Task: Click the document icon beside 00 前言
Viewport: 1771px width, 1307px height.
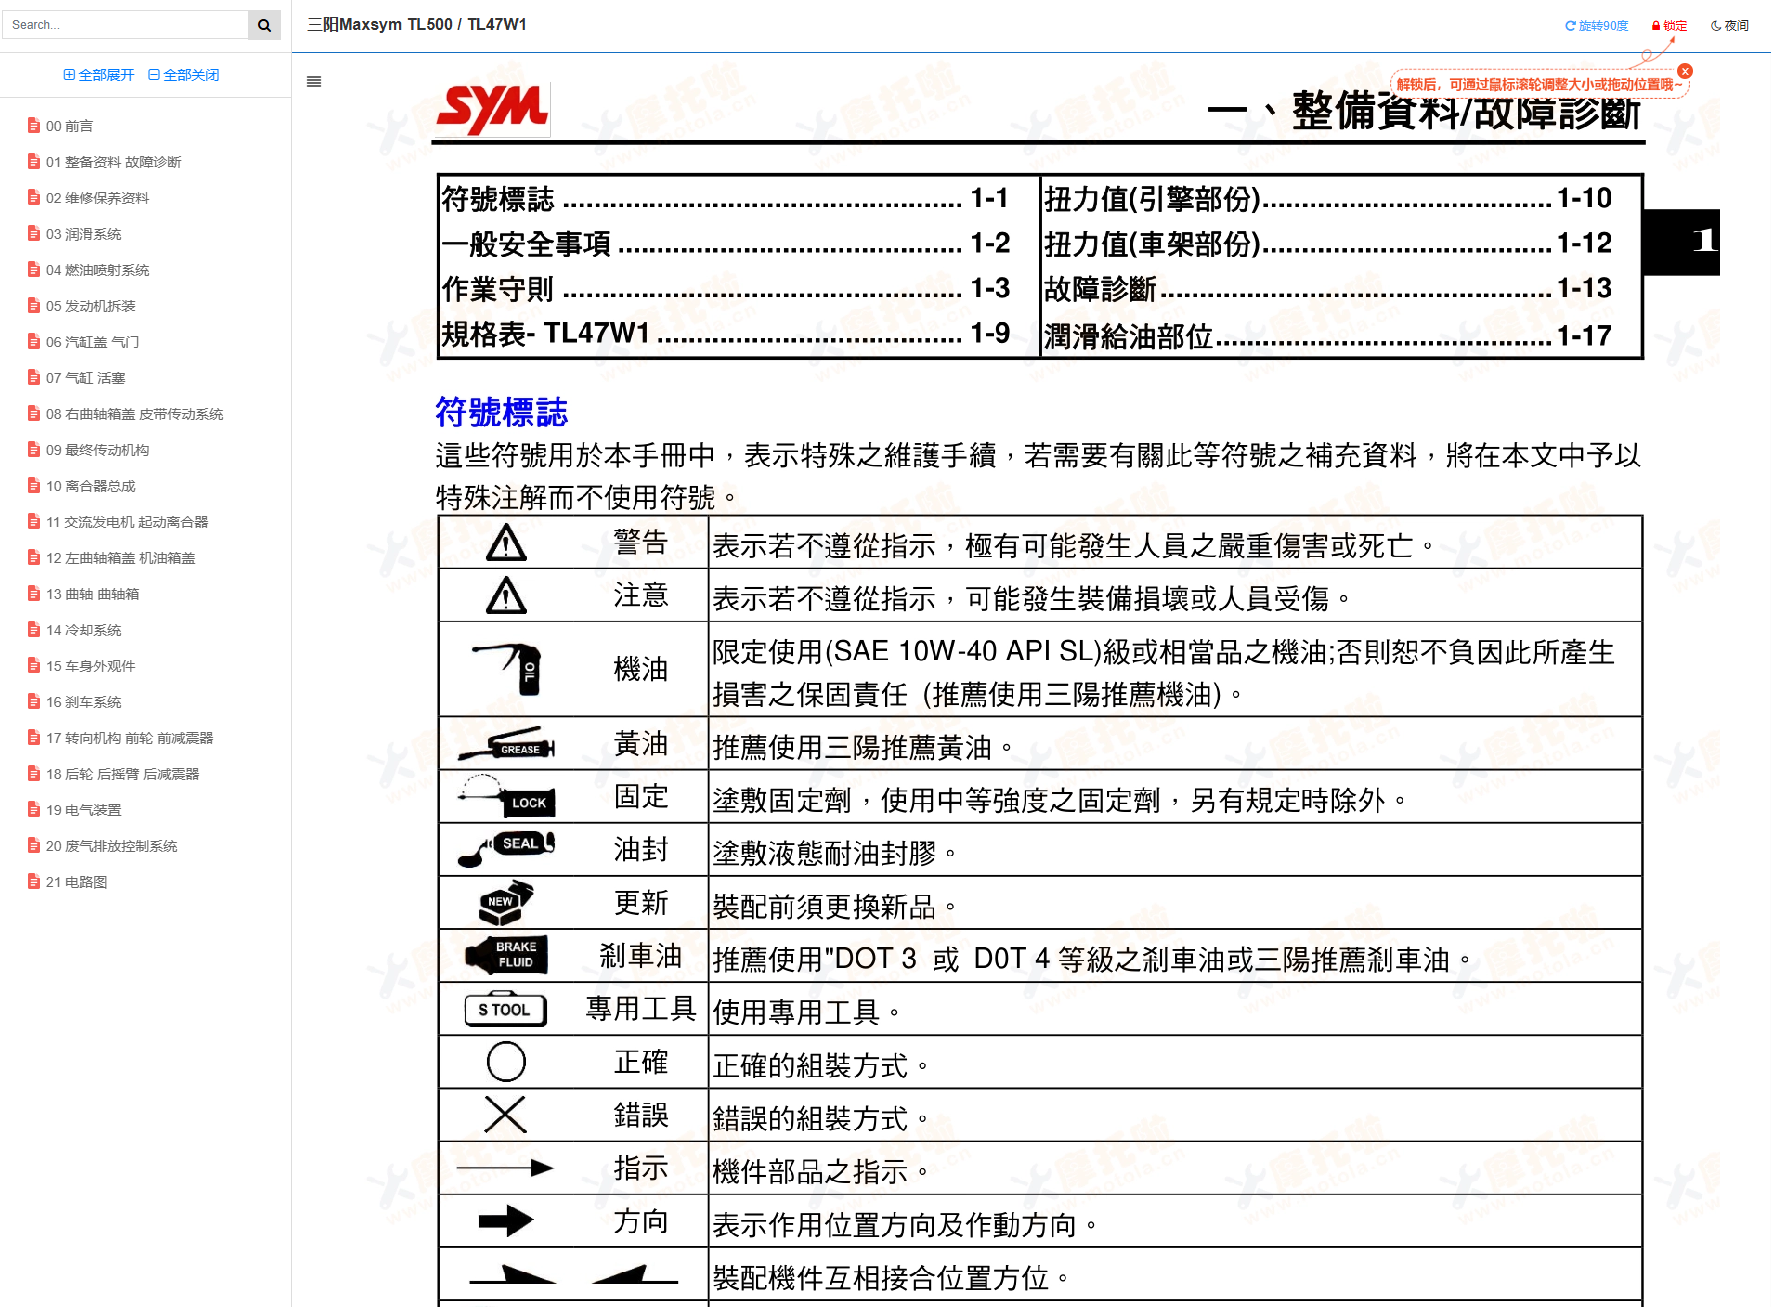Action: tap(34, 126)
